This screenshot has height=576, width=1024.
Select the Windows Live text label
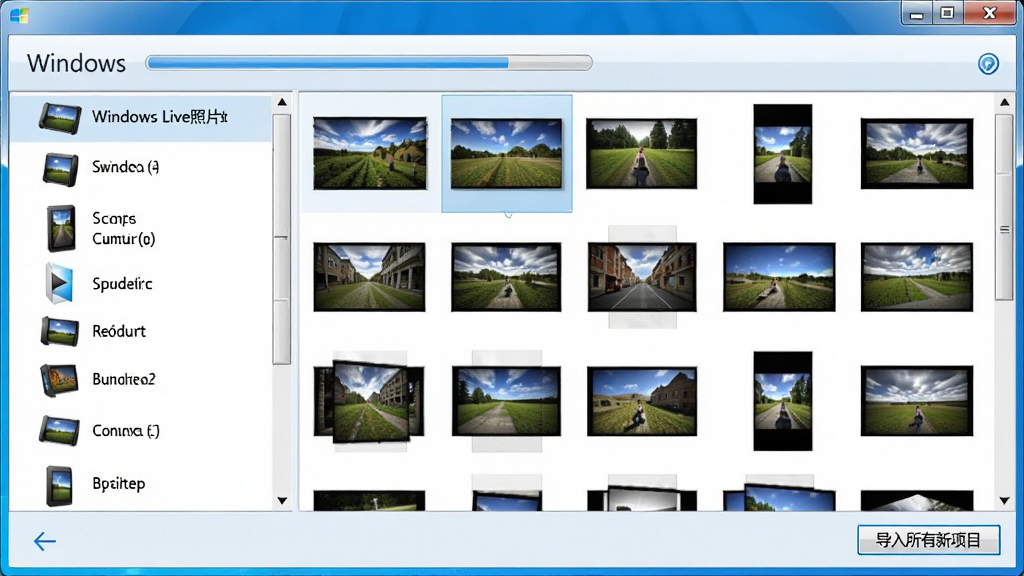point(159,117)
